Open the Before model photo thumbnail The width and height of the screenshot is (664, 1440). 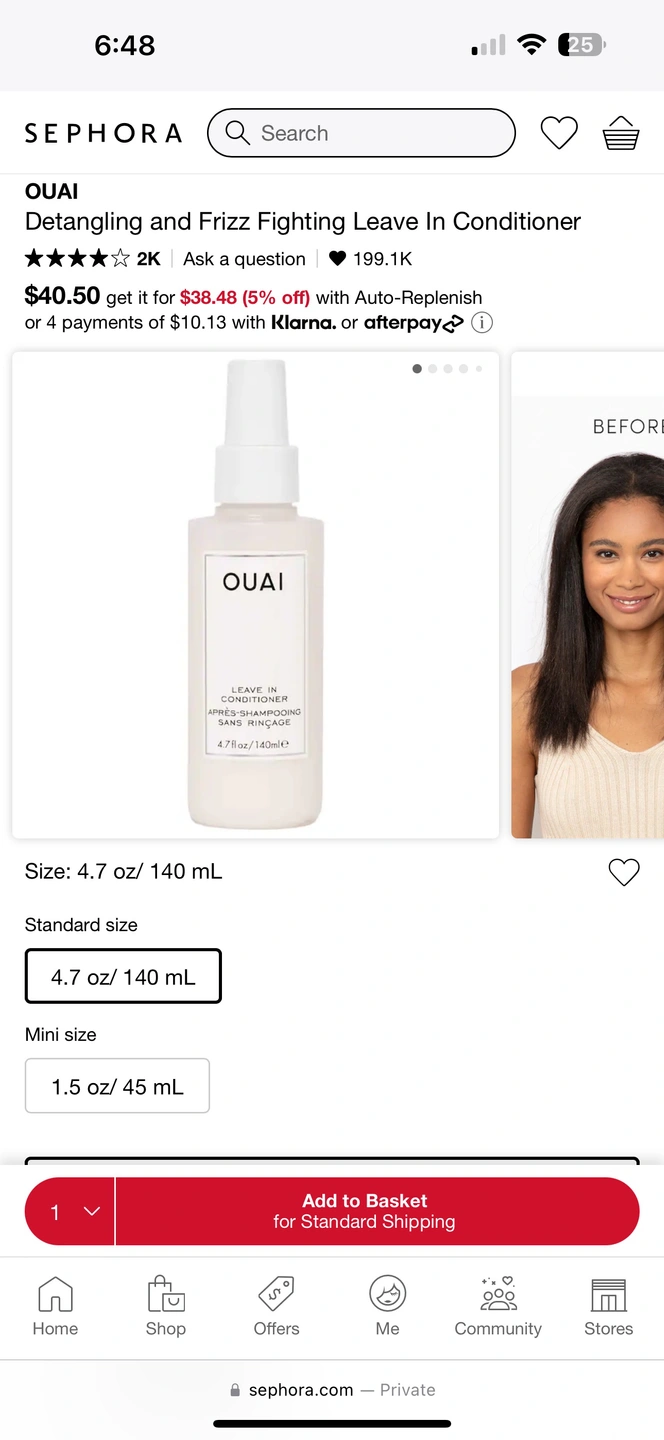tap(588, 595)
